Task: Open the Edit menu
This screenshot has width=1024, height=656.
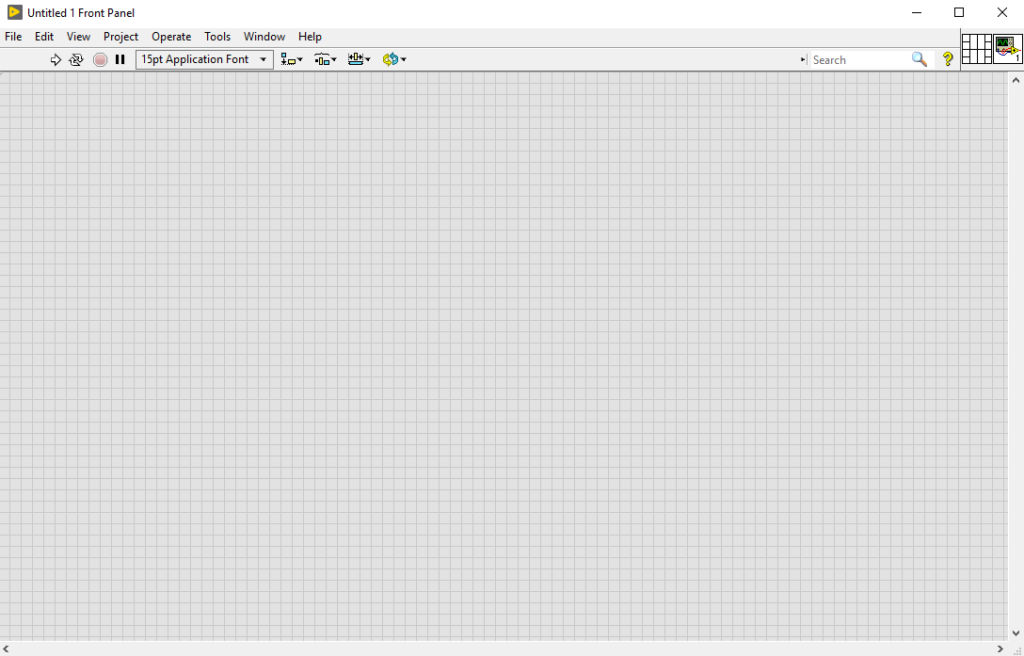Action: point(44,37)
